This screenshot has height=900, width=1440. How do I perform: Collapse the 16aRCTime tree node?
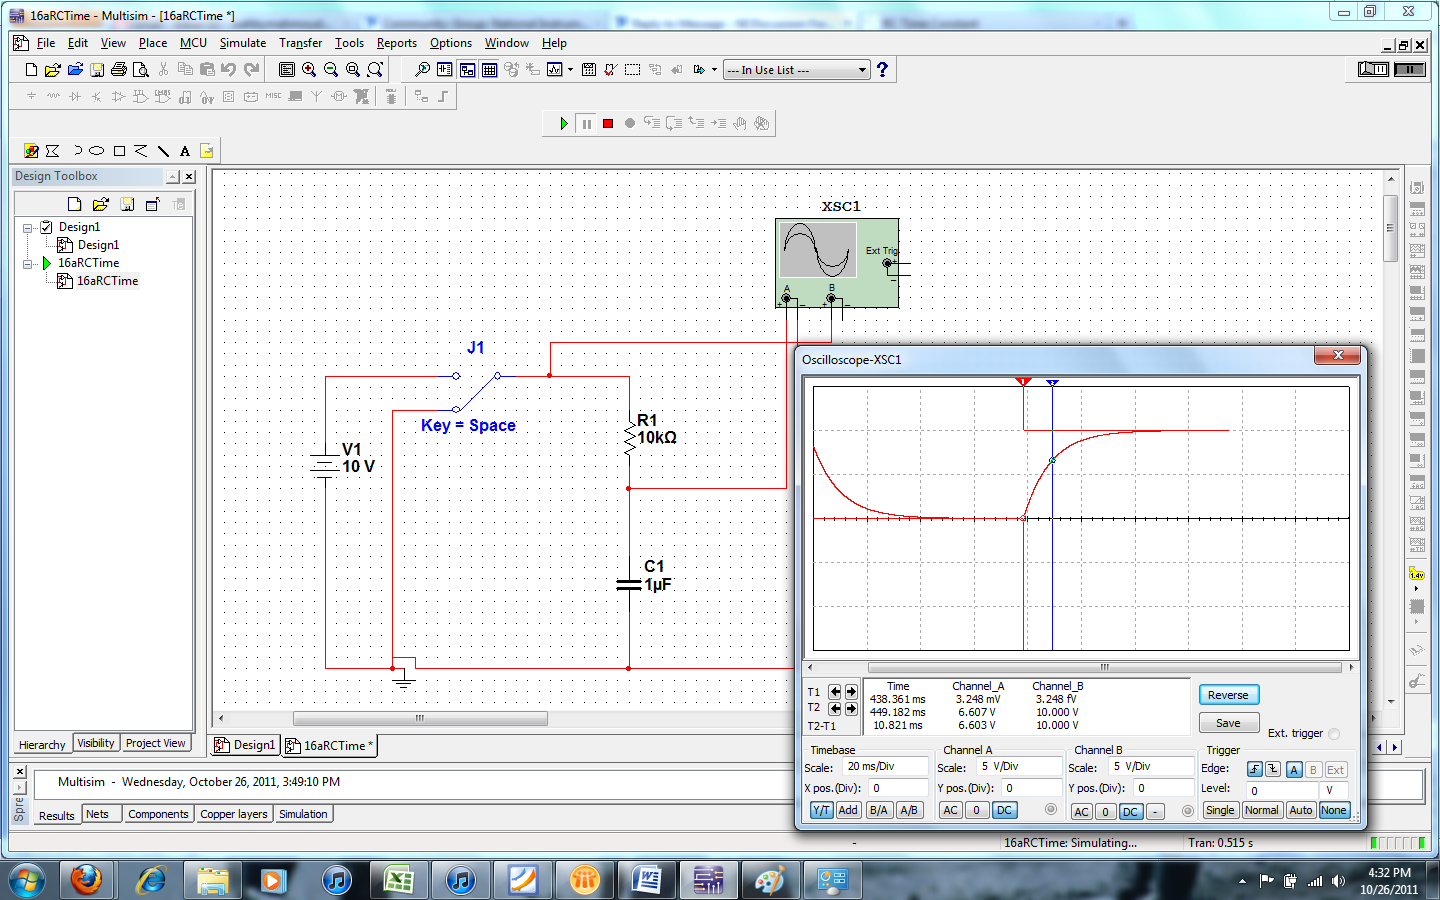point(28,264)
